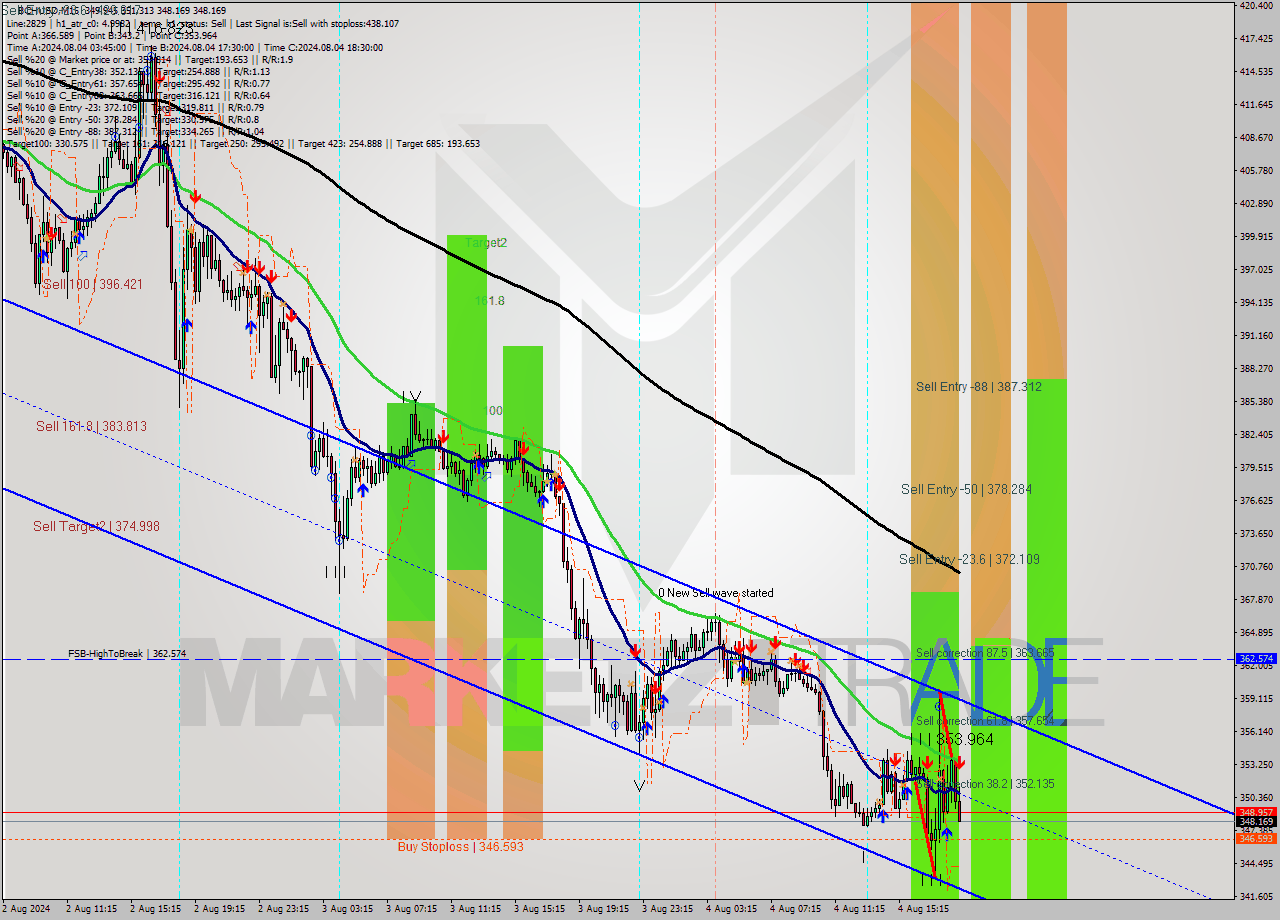Click the 420.00 price axis label
The image size is (1280, 920).
coord(1256,5)
